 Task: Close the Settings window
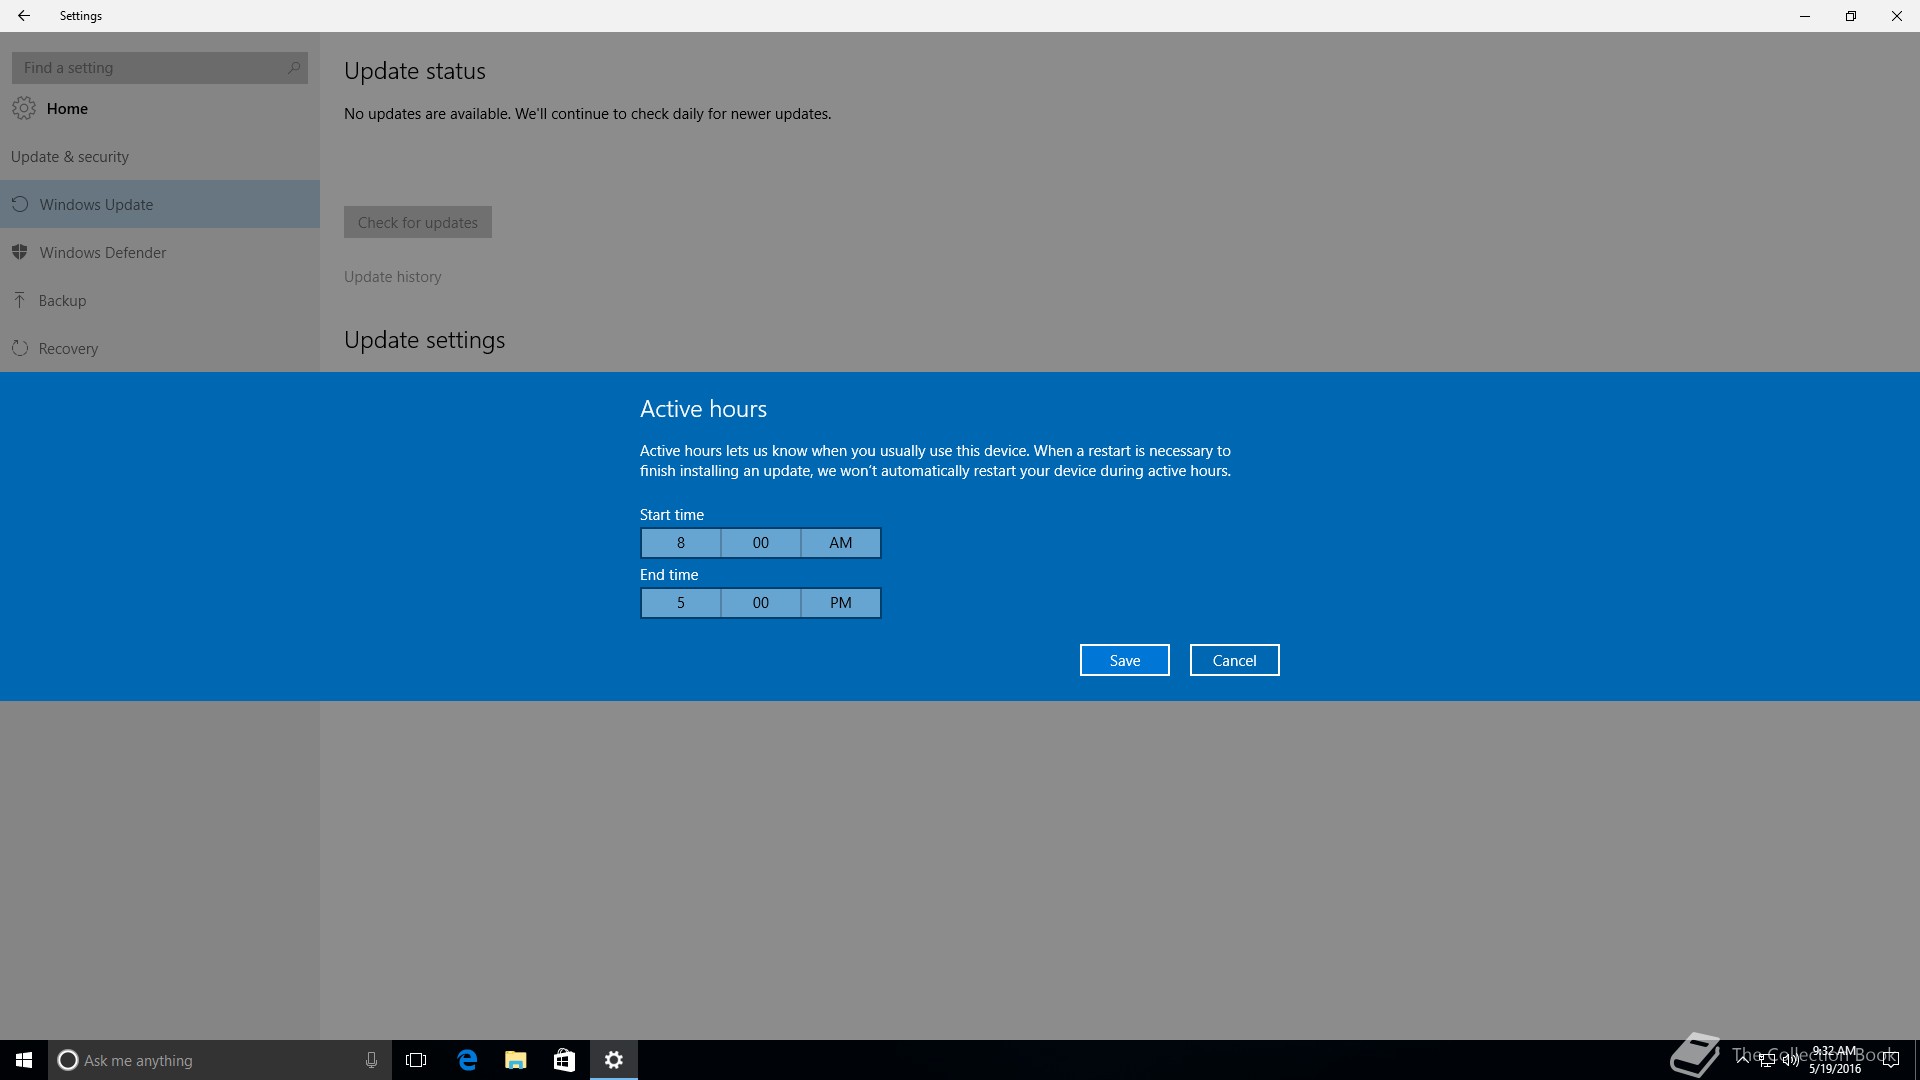1897,16
